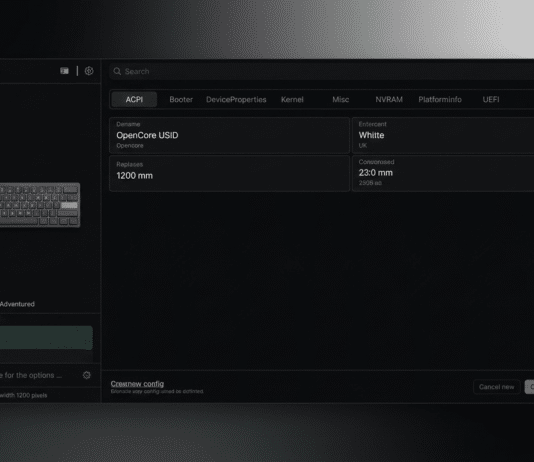Viewport: 534px width, 462px height.
Task: Go to the Kernel tab
Action: click(292, 99)
